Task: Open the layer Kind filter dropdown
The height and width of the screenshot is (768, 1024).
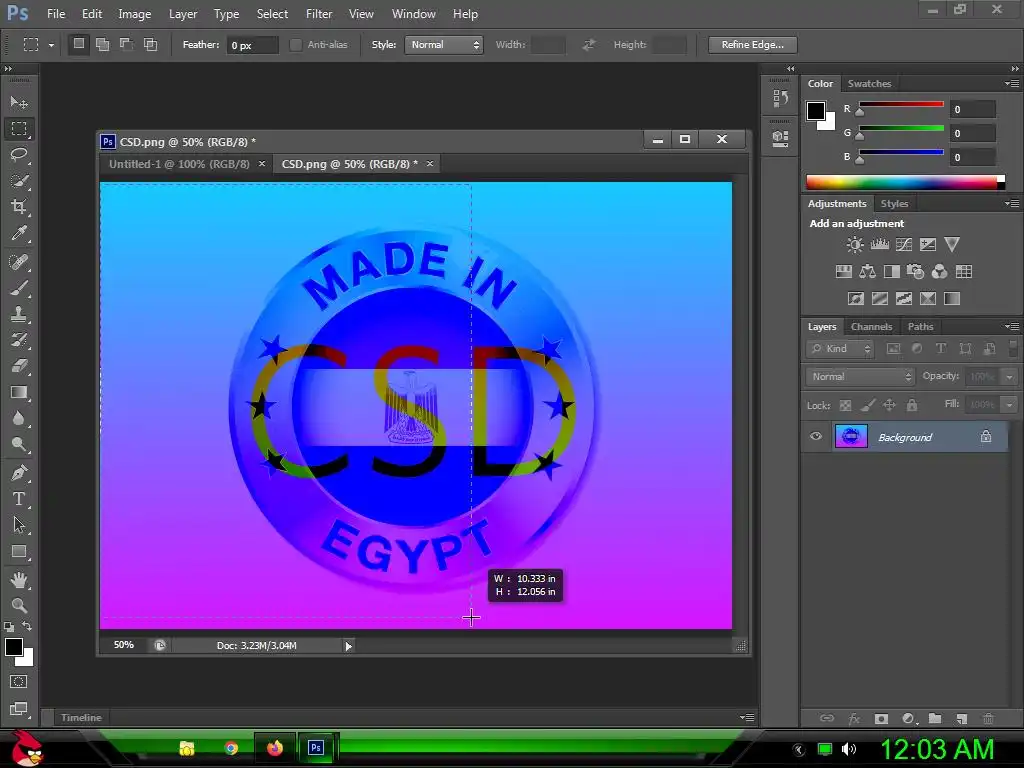Action: (840, 349)
